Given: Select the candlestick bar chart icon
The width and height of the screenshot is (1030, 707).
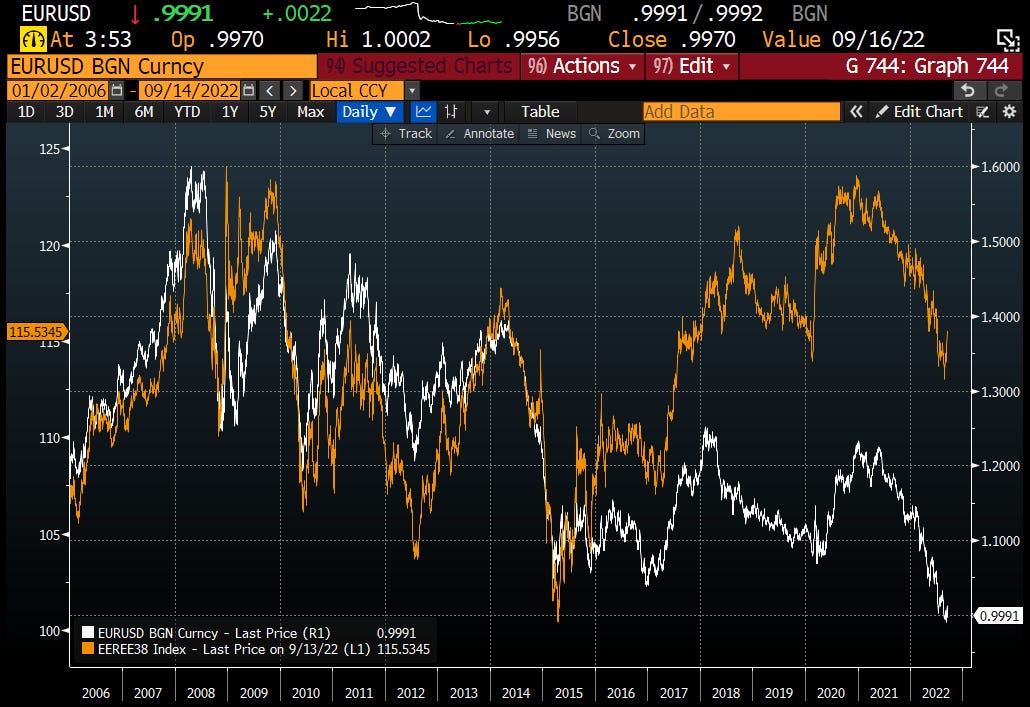Looking at the screenshot, I should [451, 112].
